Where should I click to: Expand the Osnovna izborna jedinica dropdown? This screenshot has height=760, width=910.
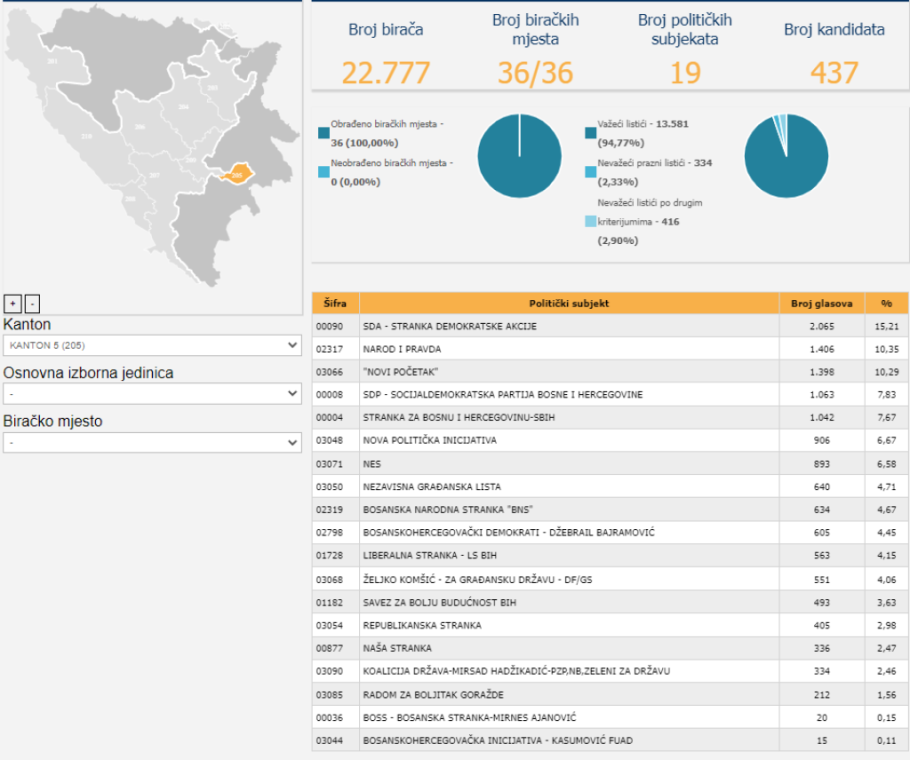[x=152, y=393]
